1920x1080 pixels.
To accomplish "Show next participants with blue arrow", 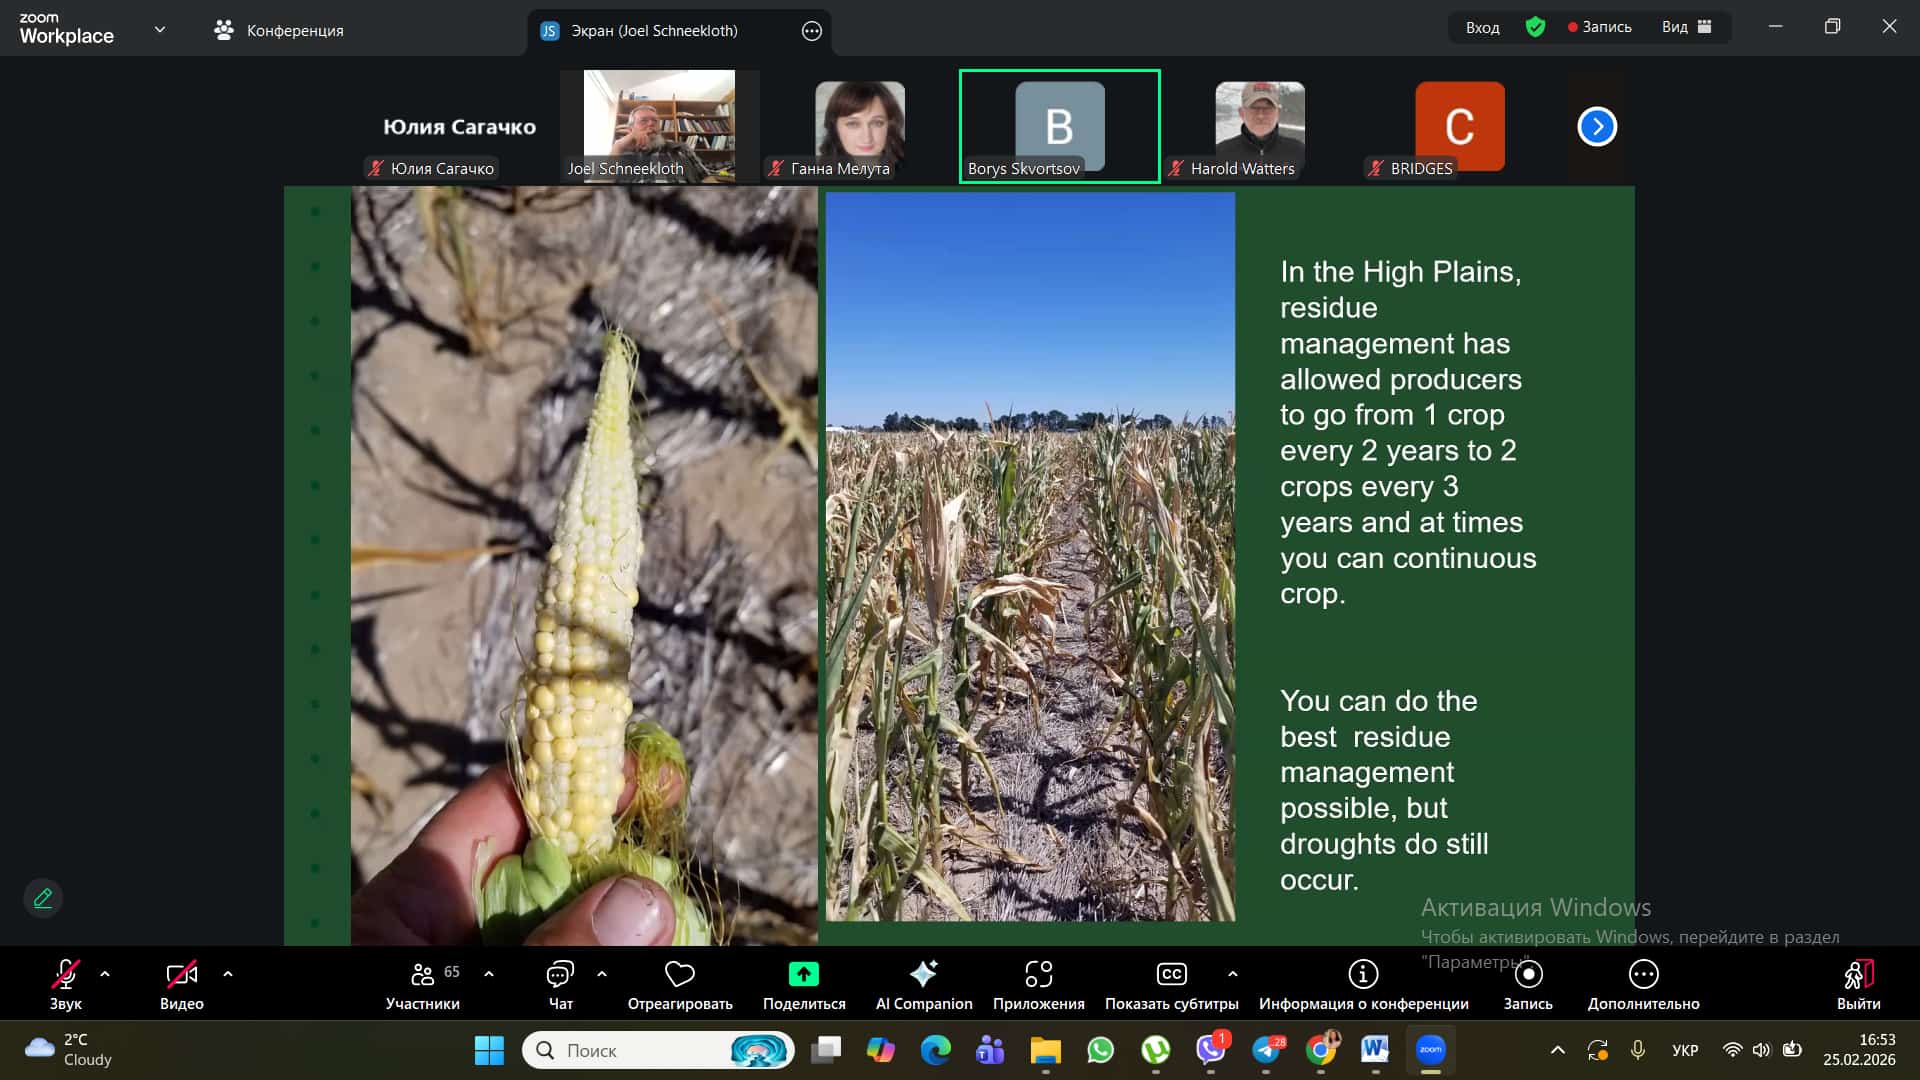I will pos(1597,127).
